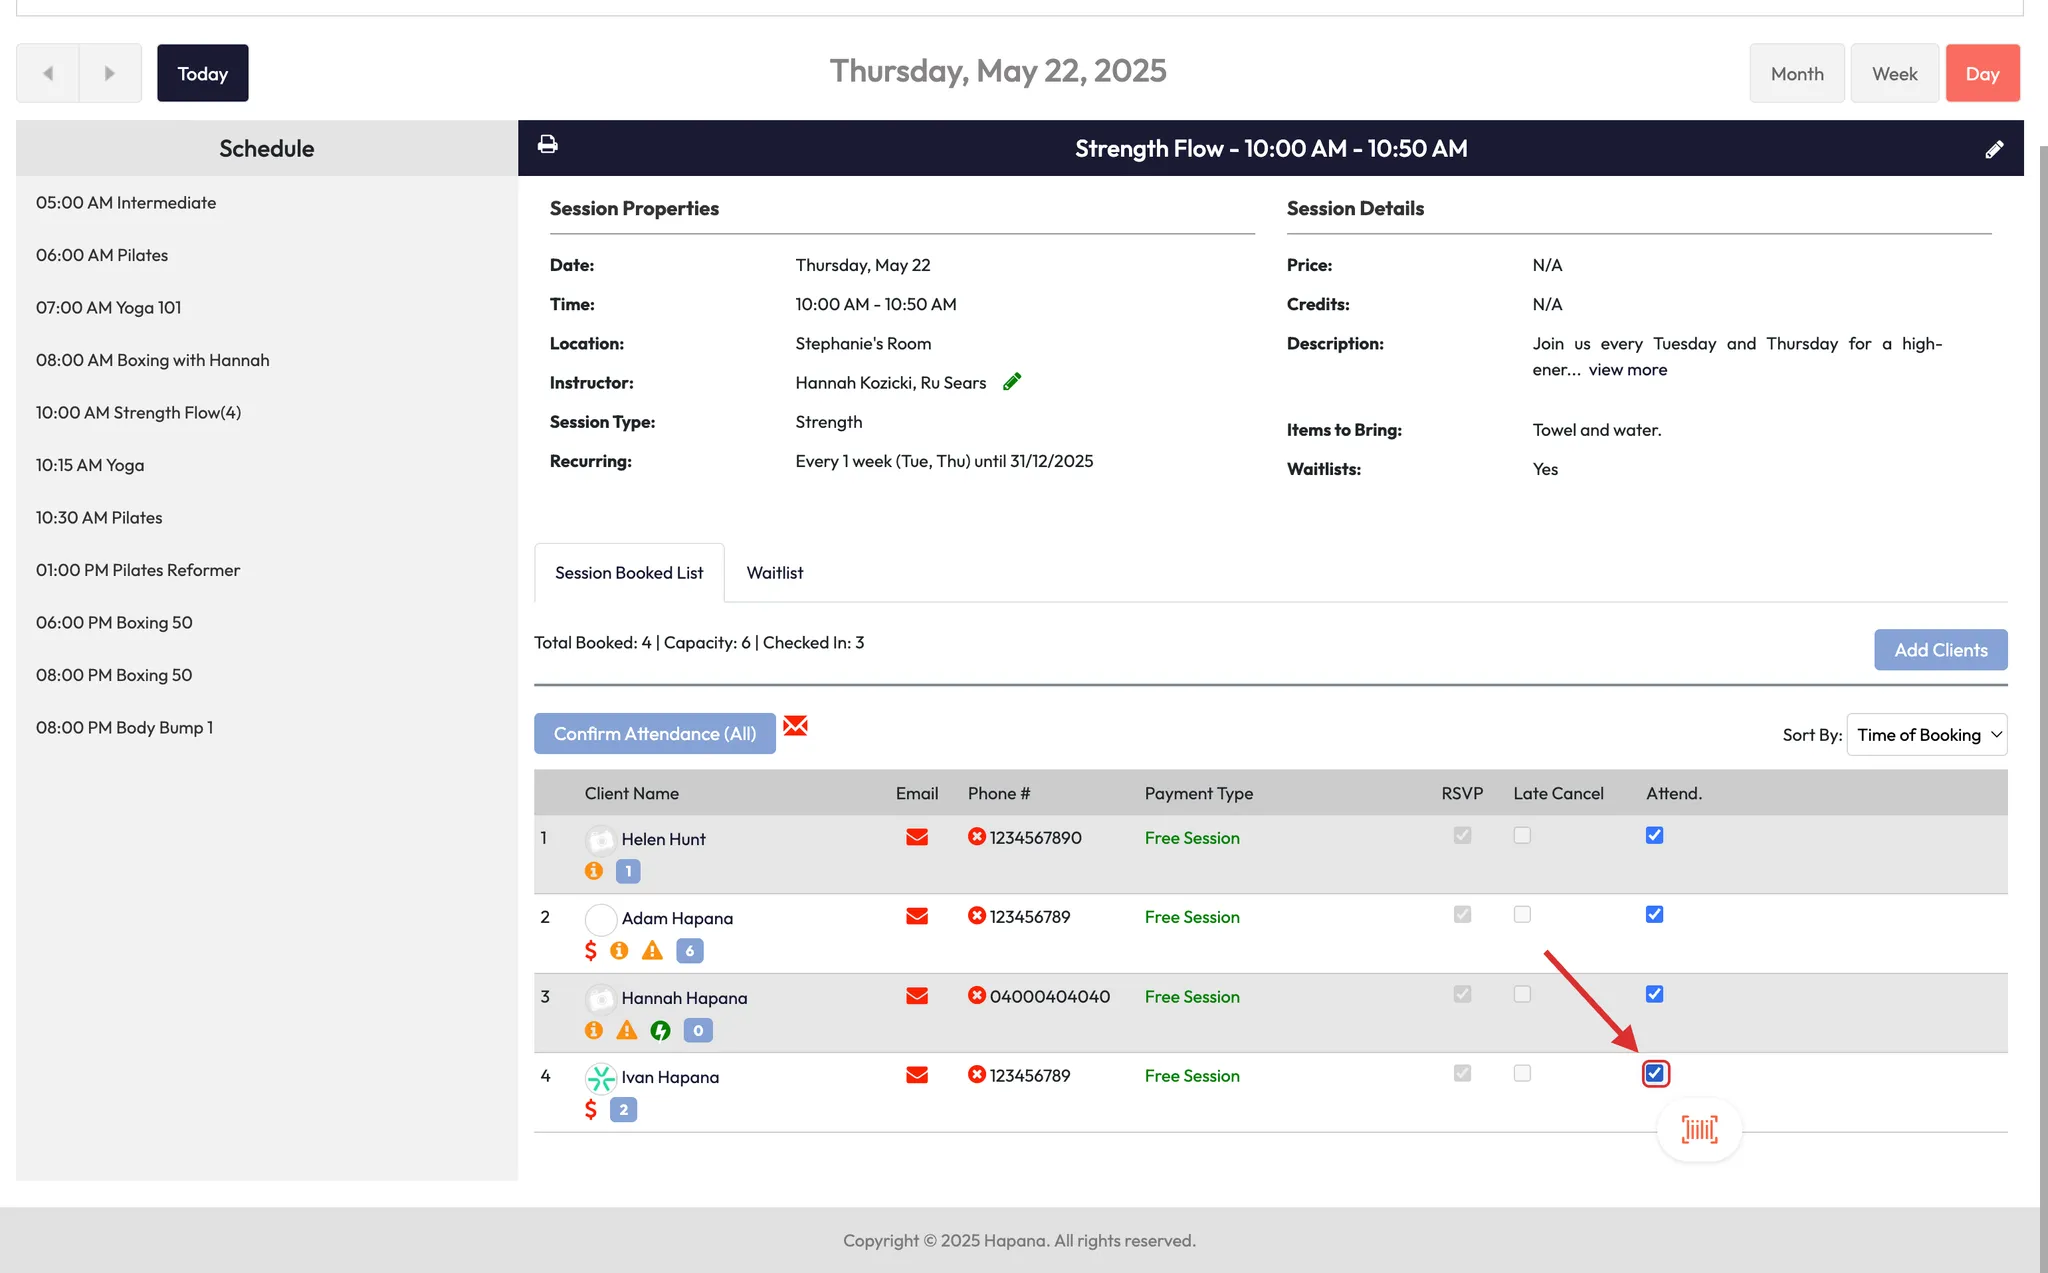Go to next day with right arrow

click(x=110, y=73)
